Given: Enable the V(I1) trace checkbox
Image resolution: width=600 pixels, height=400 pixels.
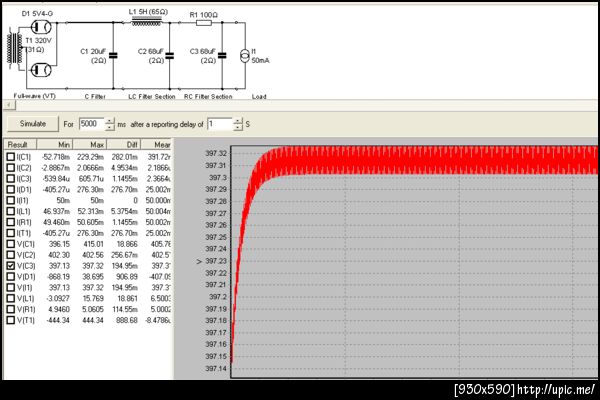Looking at the screenshot, I should 11,287.
